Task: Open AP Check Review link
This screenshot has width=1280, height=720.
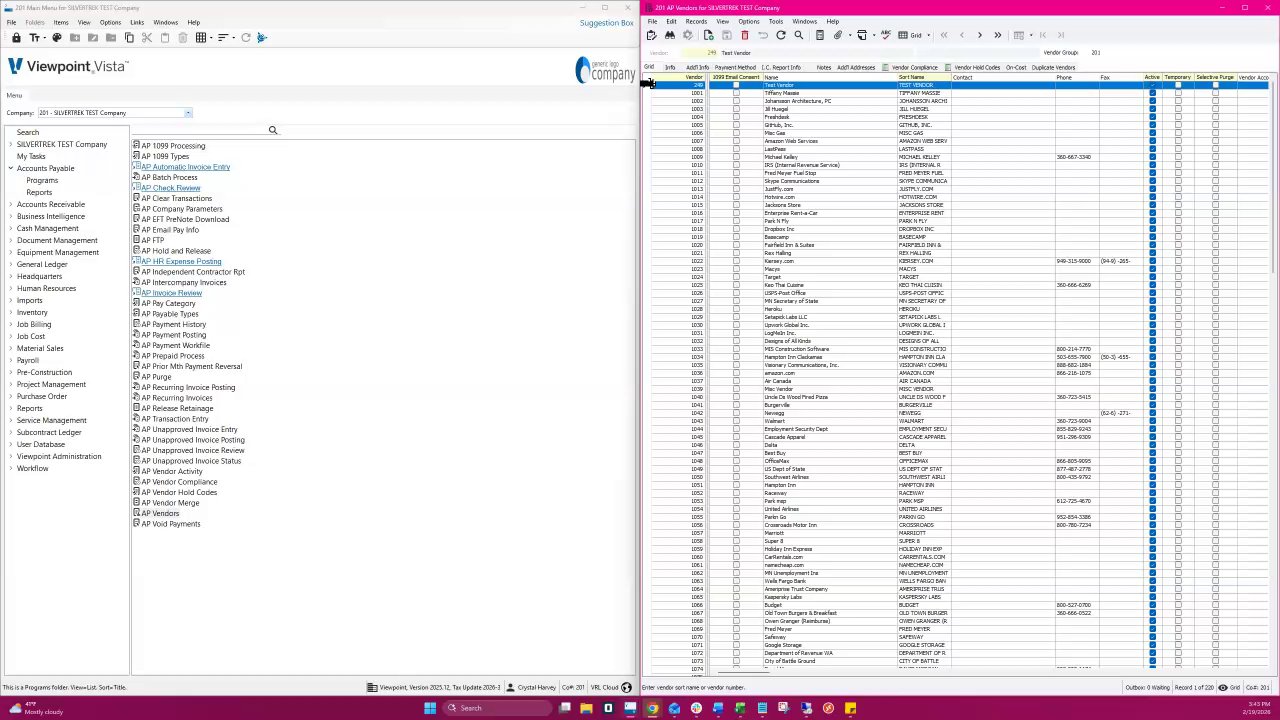Action: 170,188
